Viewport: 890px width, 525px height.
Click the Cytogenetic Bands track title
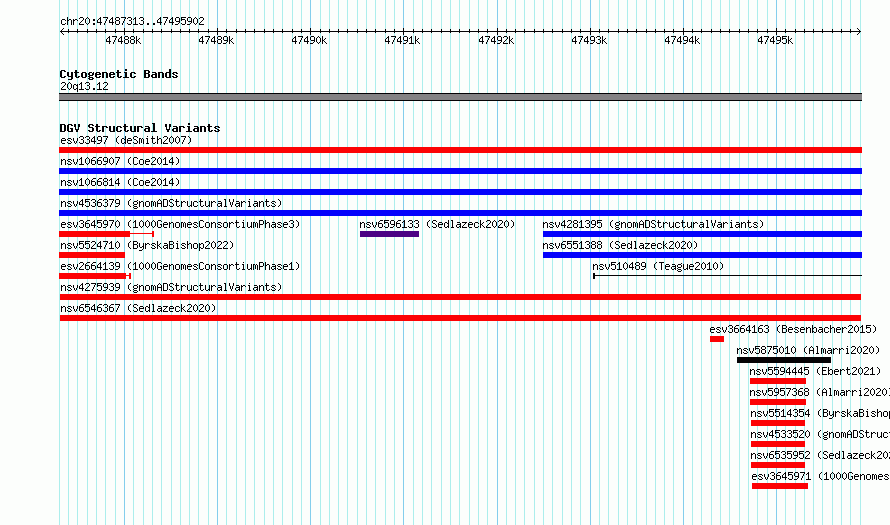[x=119, y=74]
